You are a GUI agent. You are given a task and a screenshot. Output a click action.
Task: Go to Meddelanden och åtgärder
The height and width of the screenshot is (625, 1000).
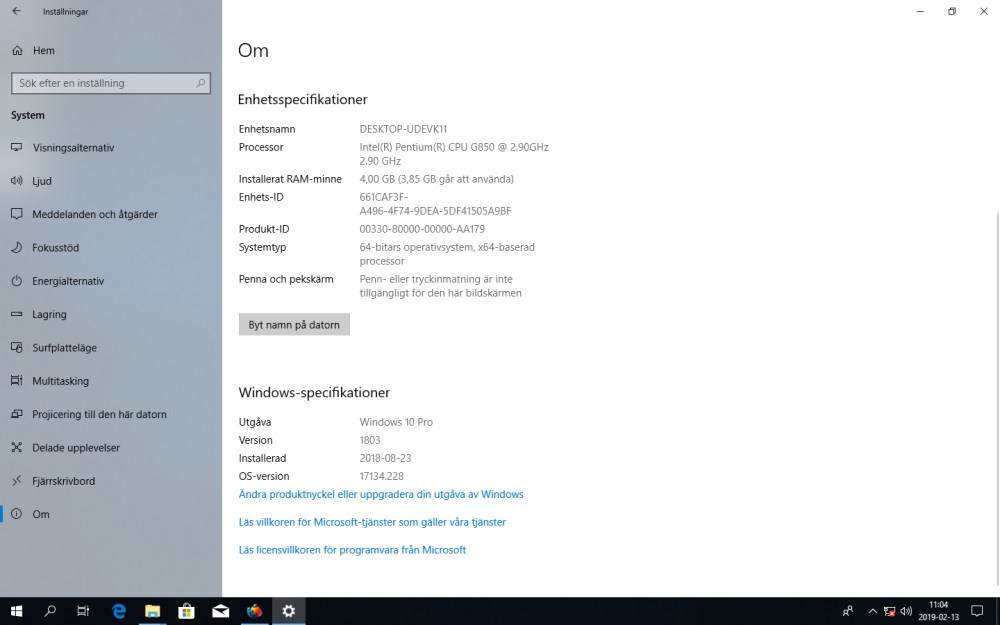(95, 214)
